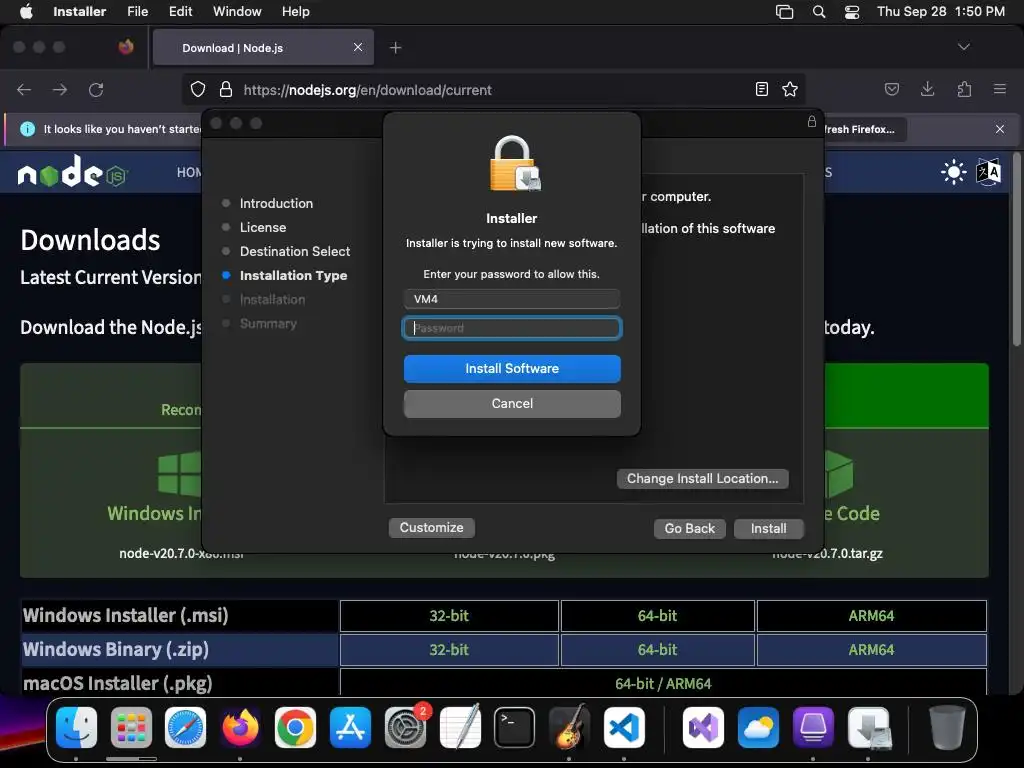Open TextEdit from the Dock
The image size is (1024, 768).
coord(460,728)
